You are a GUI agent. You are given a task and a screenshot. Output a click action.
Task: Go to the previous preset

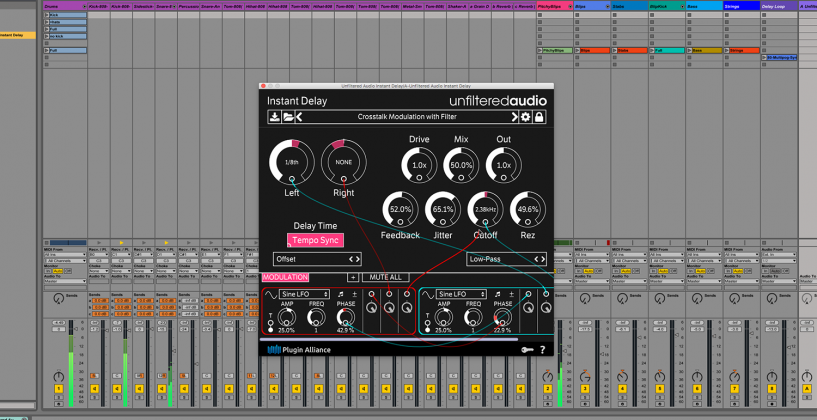point(299,117)
